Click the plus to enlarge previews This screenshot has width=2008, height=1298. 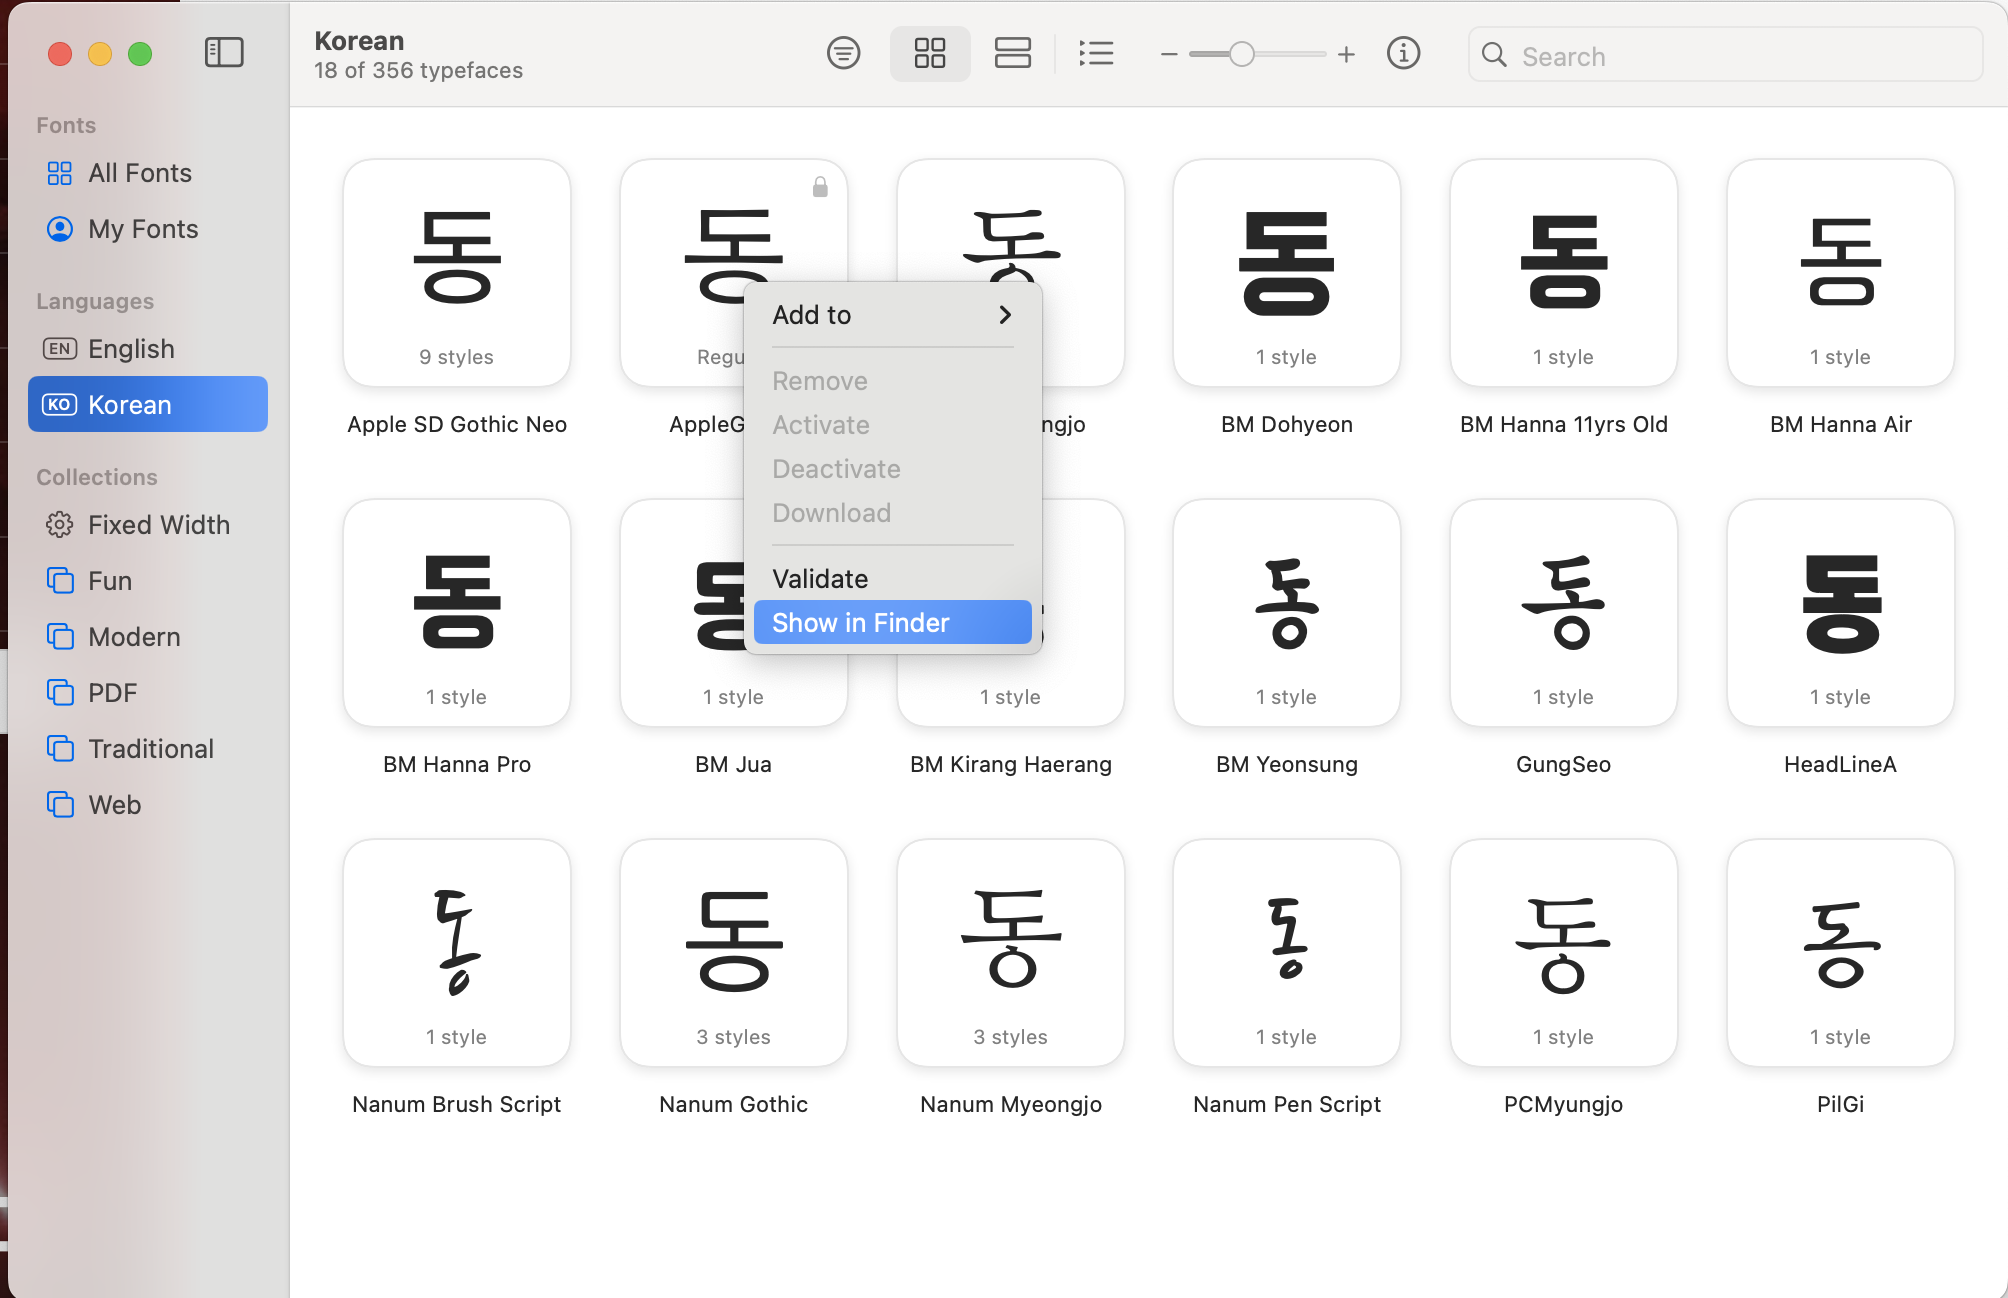tap(1346, 54)
